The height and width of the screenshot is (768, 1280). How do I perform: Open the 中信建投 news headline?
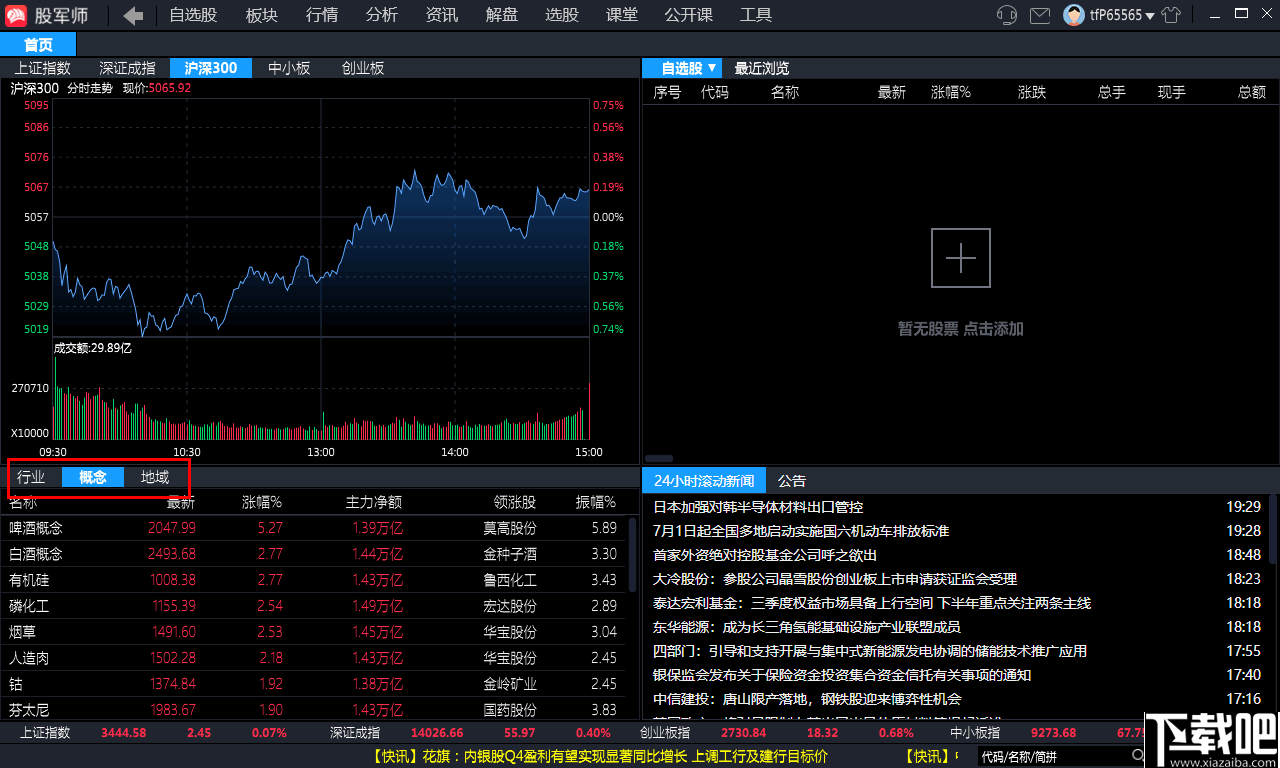point(807,699)
